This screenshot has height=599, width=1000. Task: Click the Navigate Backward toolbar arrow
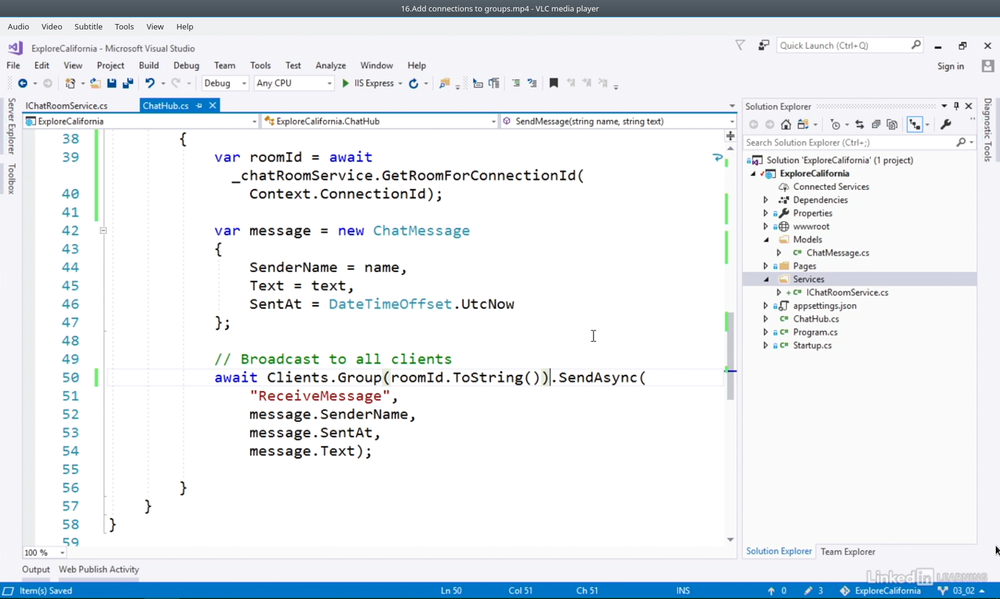[22, 84]
